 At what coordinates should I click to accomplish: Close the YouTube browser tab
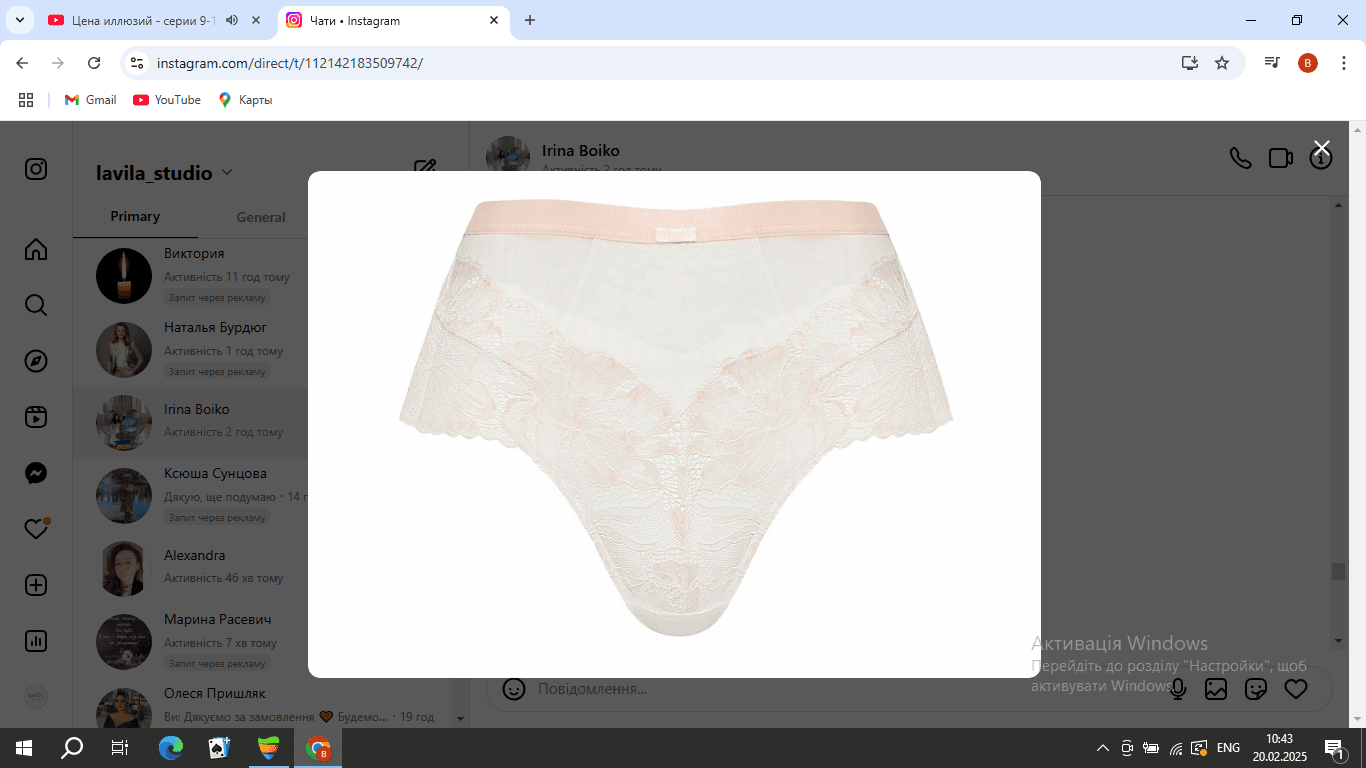(x=257, y=20)
